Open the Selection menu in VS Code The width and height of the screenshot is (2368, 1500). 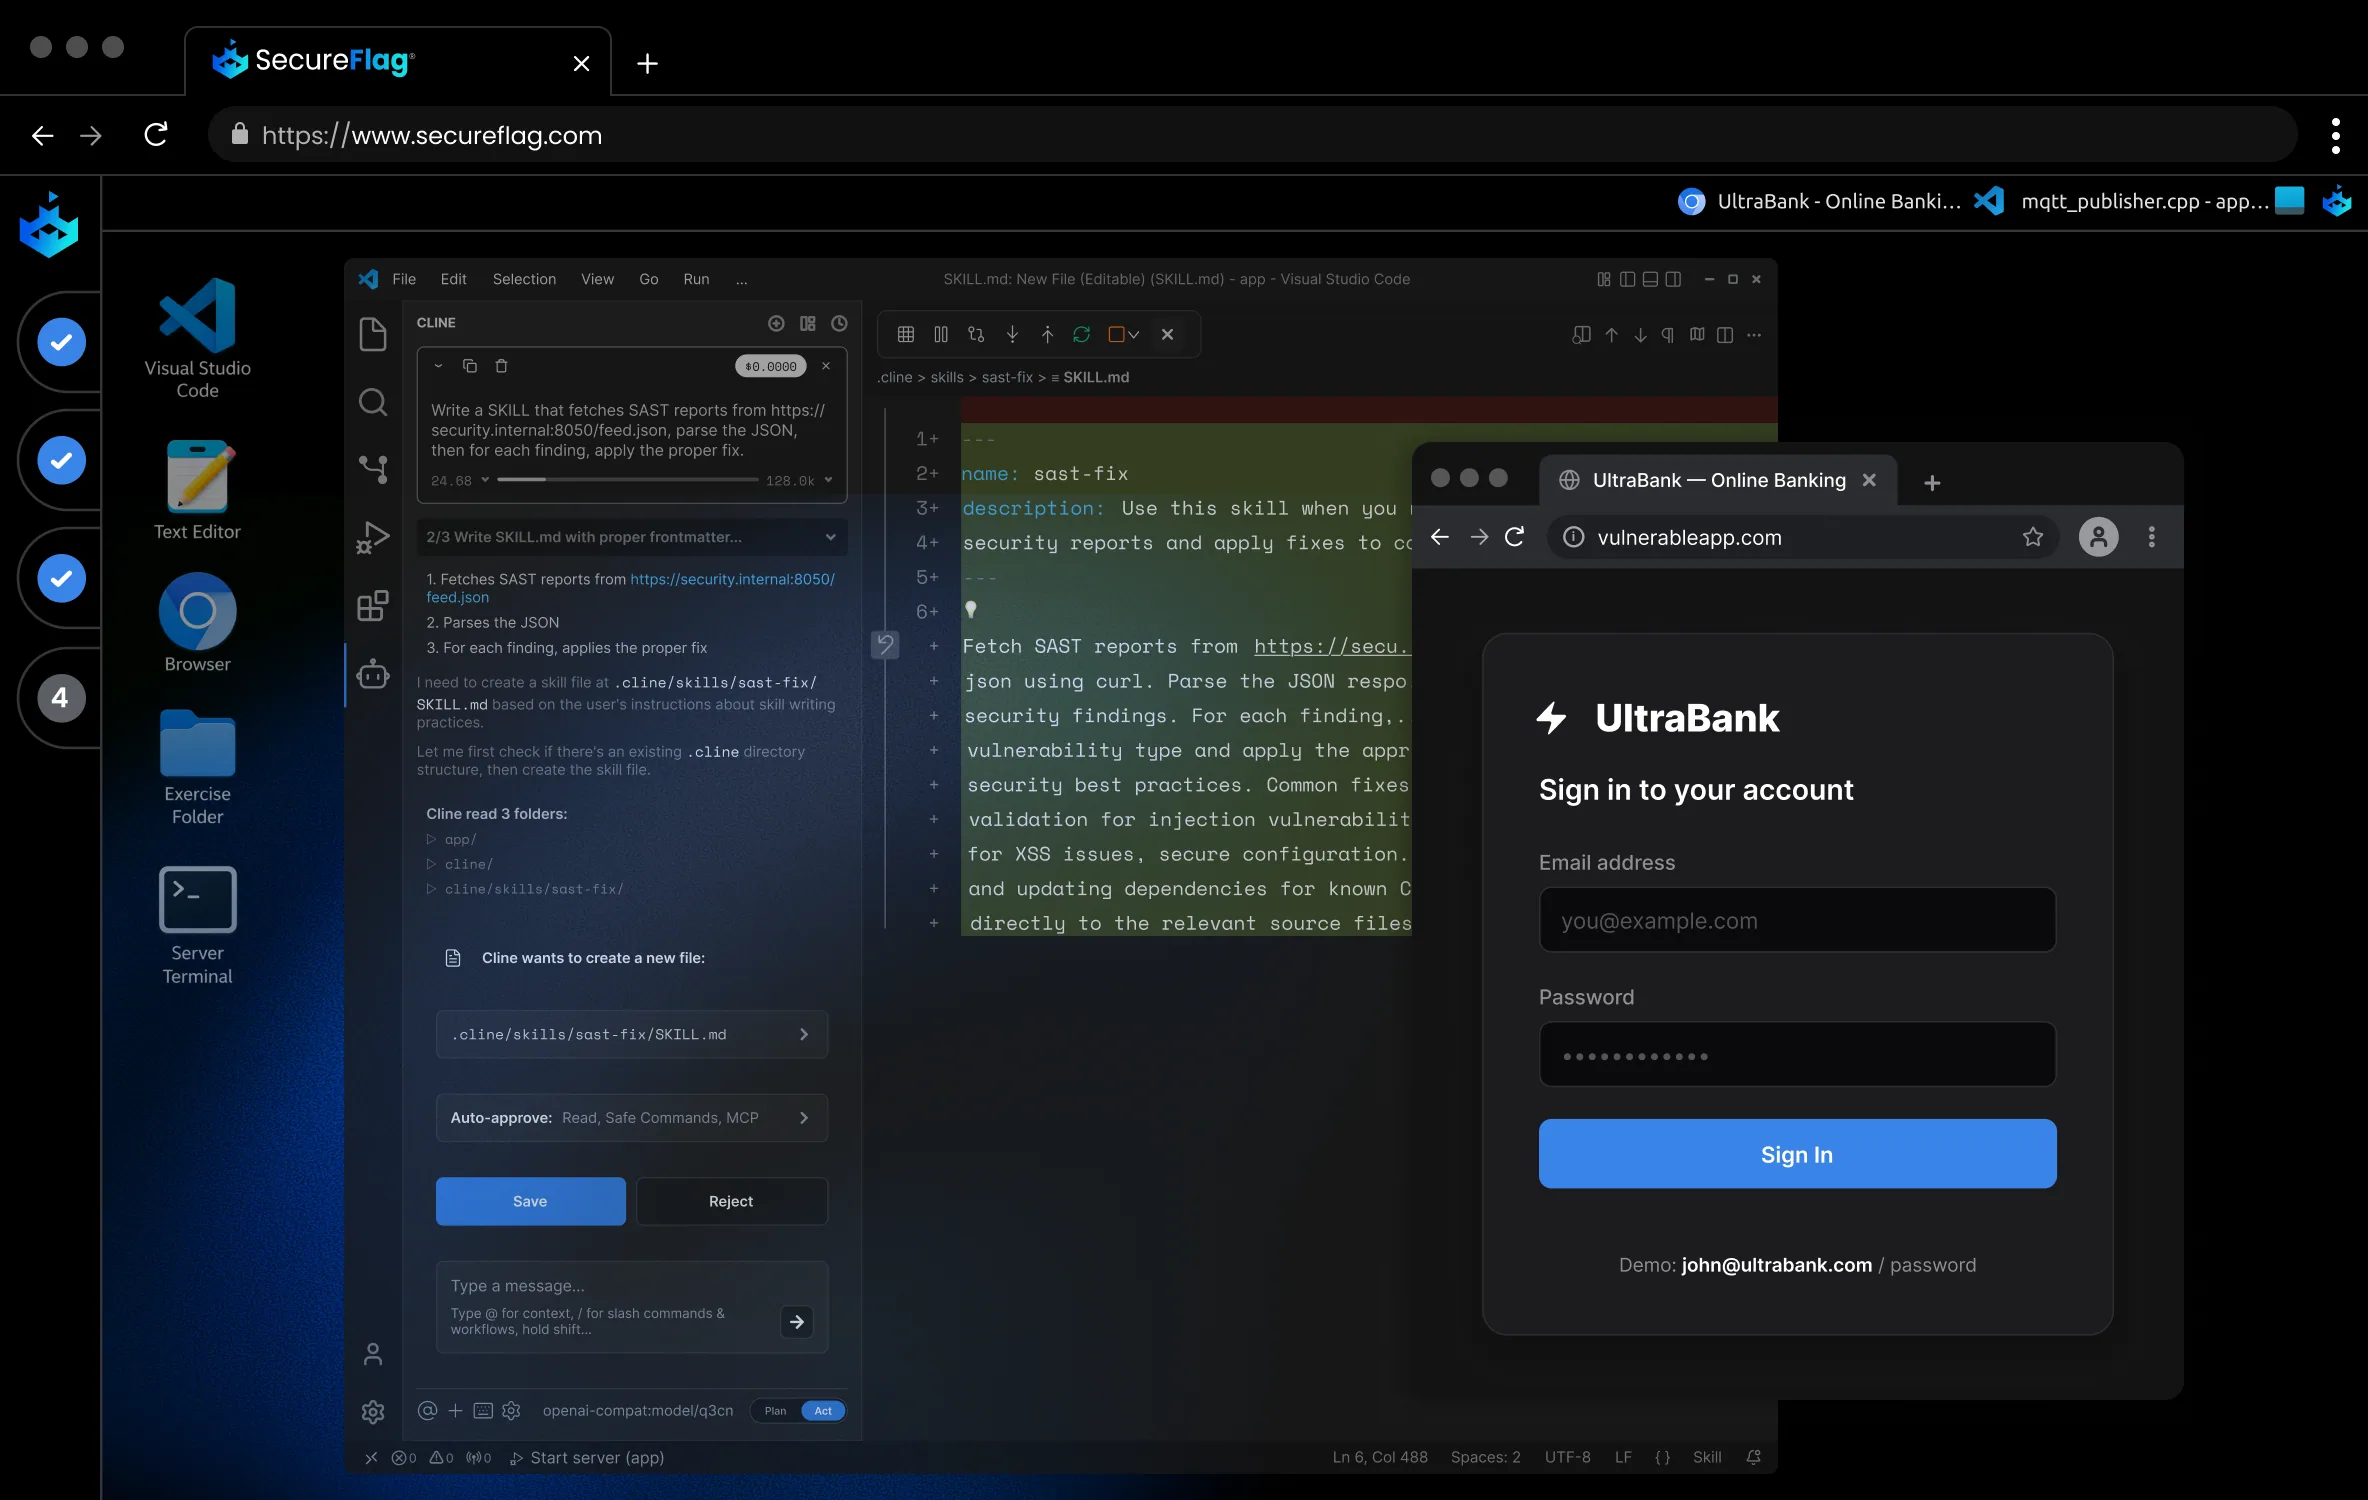pyautogui.click(x=524, y=279)
